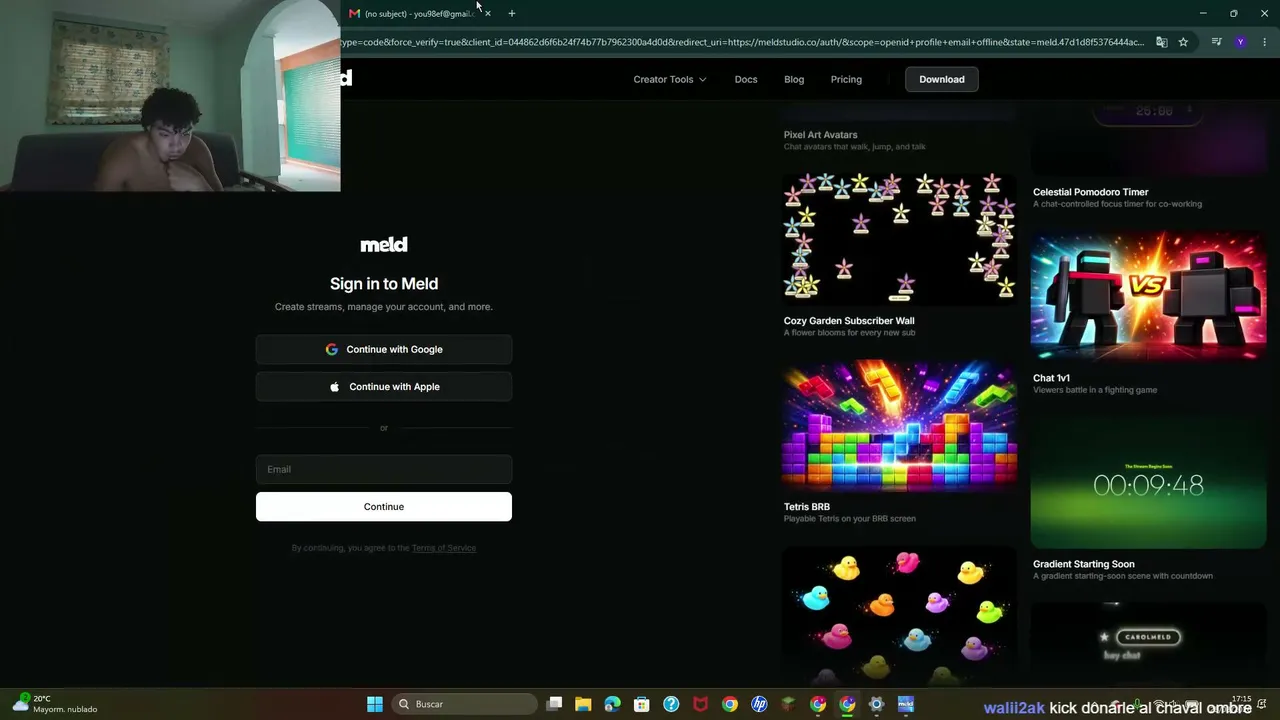Open the rubber ducks thumbnail
Screen dimensions: 1280x720
click(x=899, y=616)
